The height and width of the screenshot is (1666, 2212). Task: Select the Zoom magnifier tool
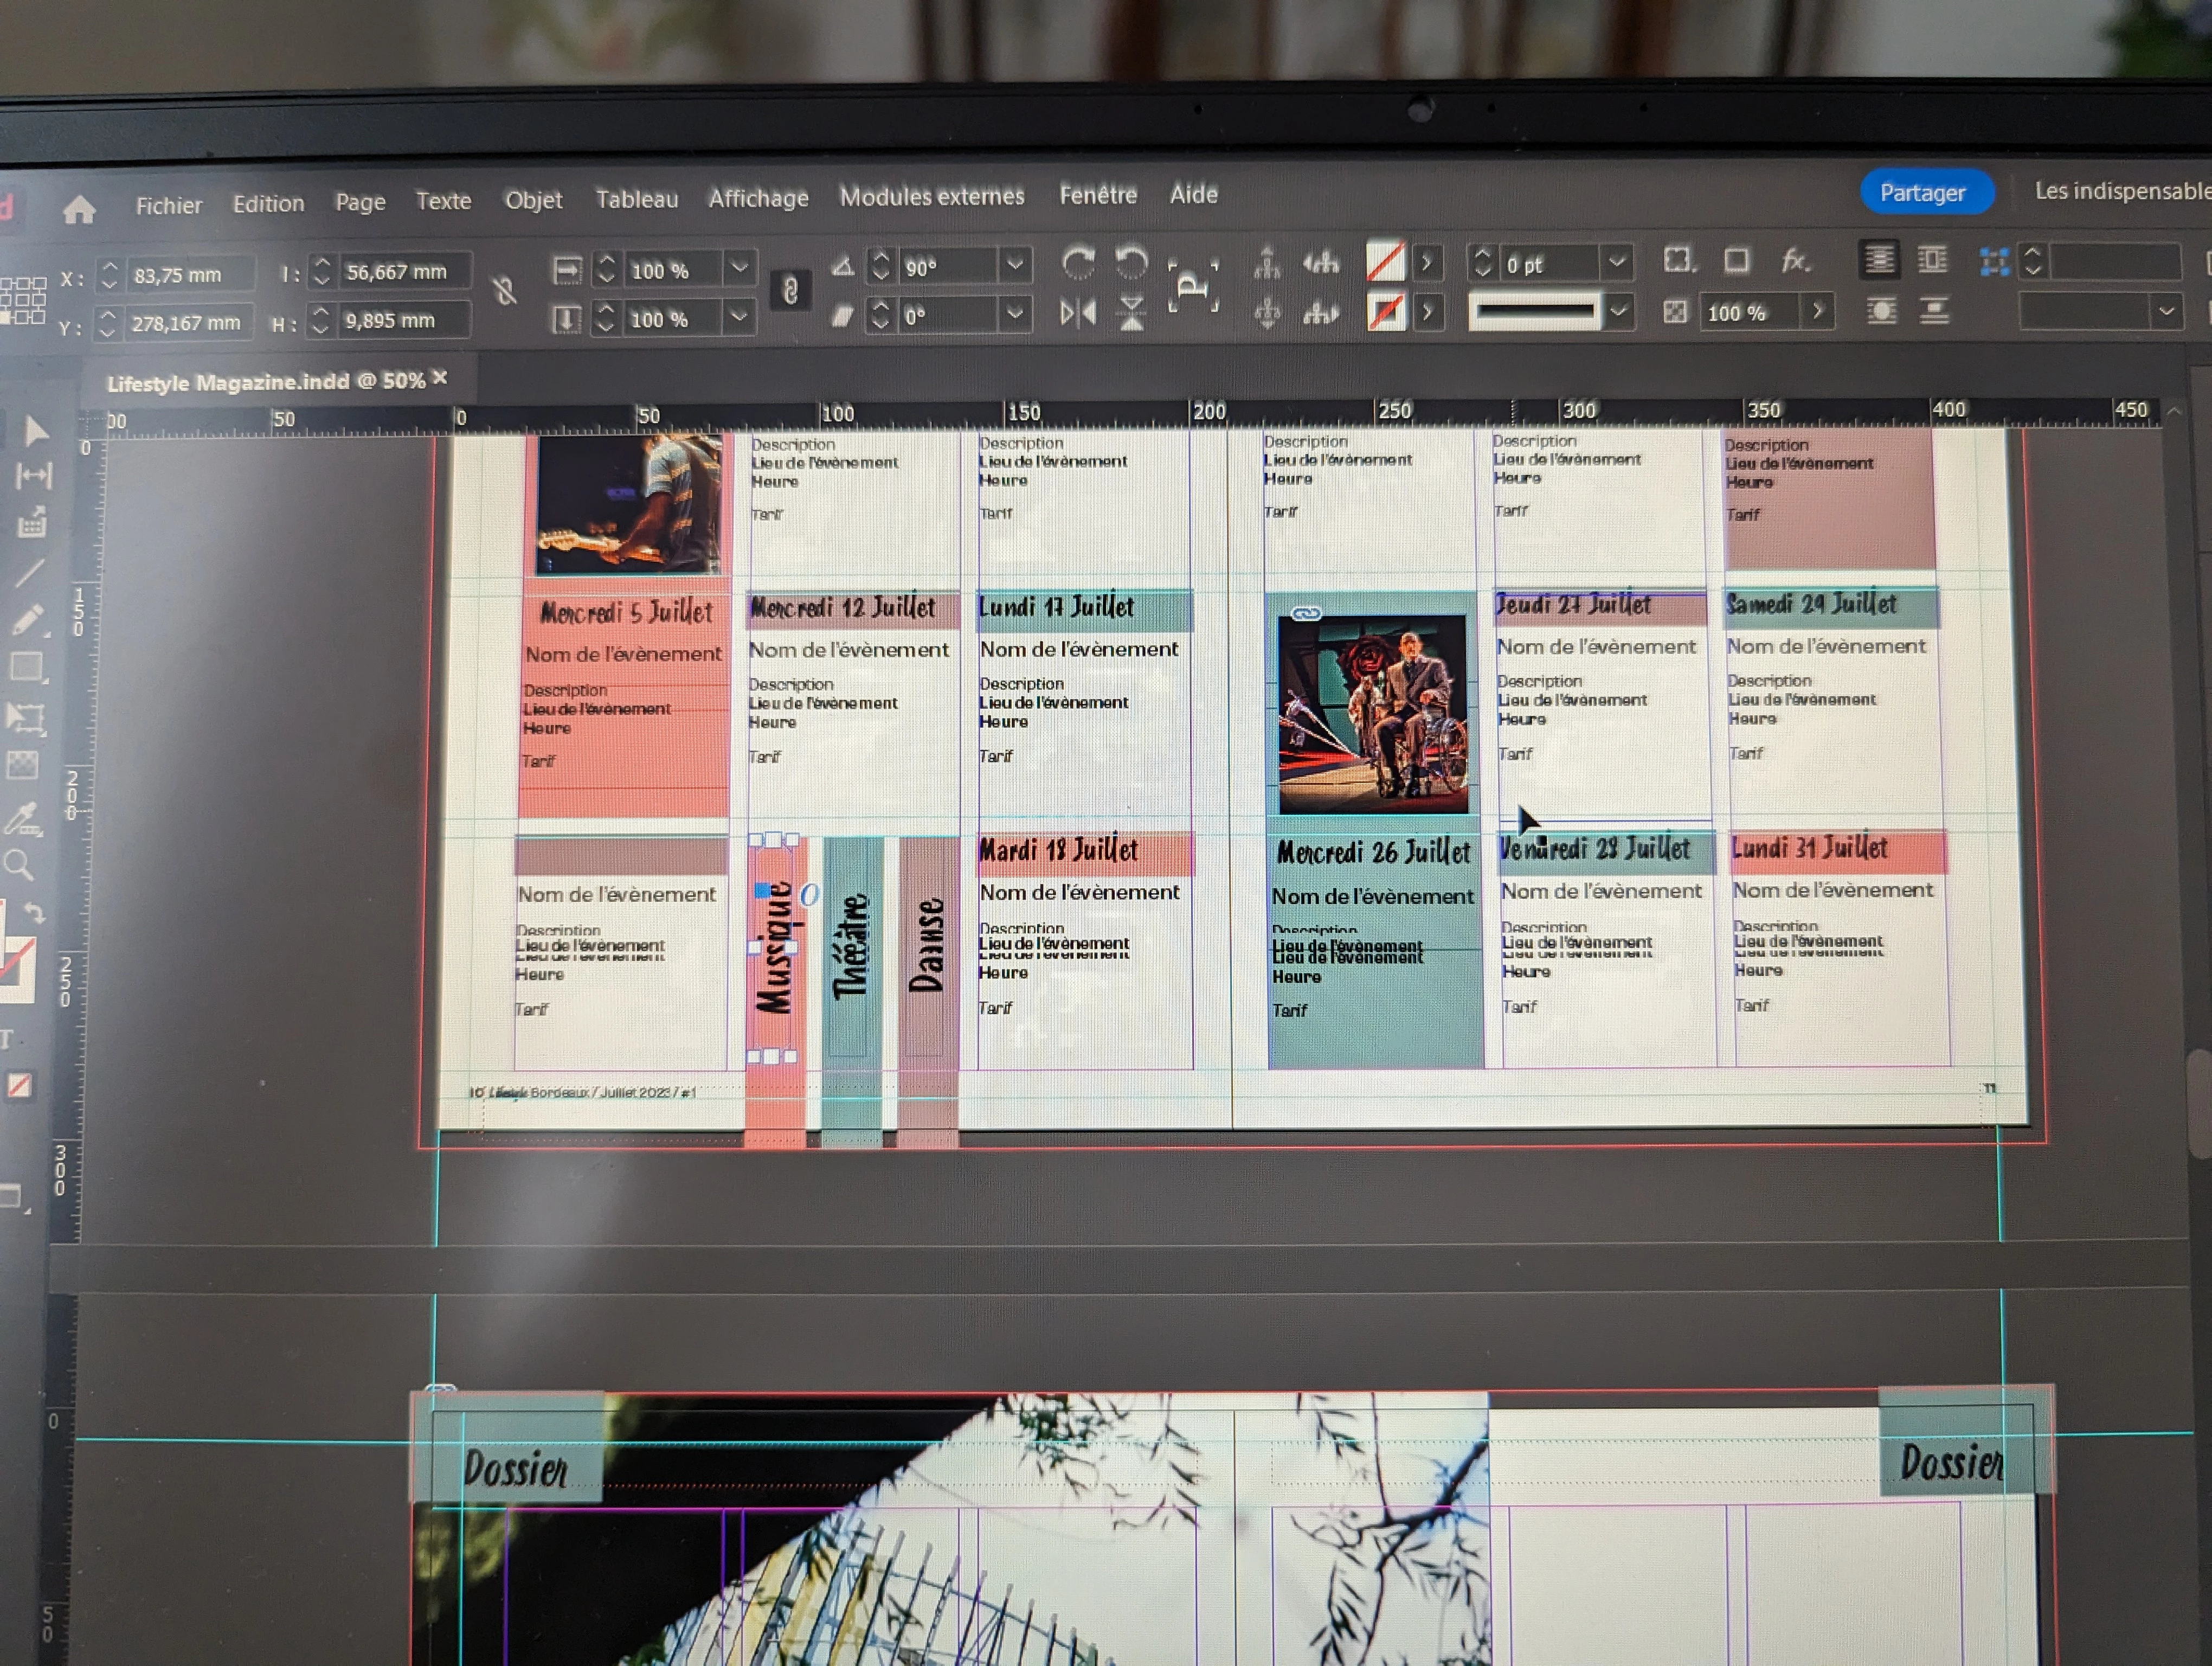pyautogui.click(x=19, y=864)
